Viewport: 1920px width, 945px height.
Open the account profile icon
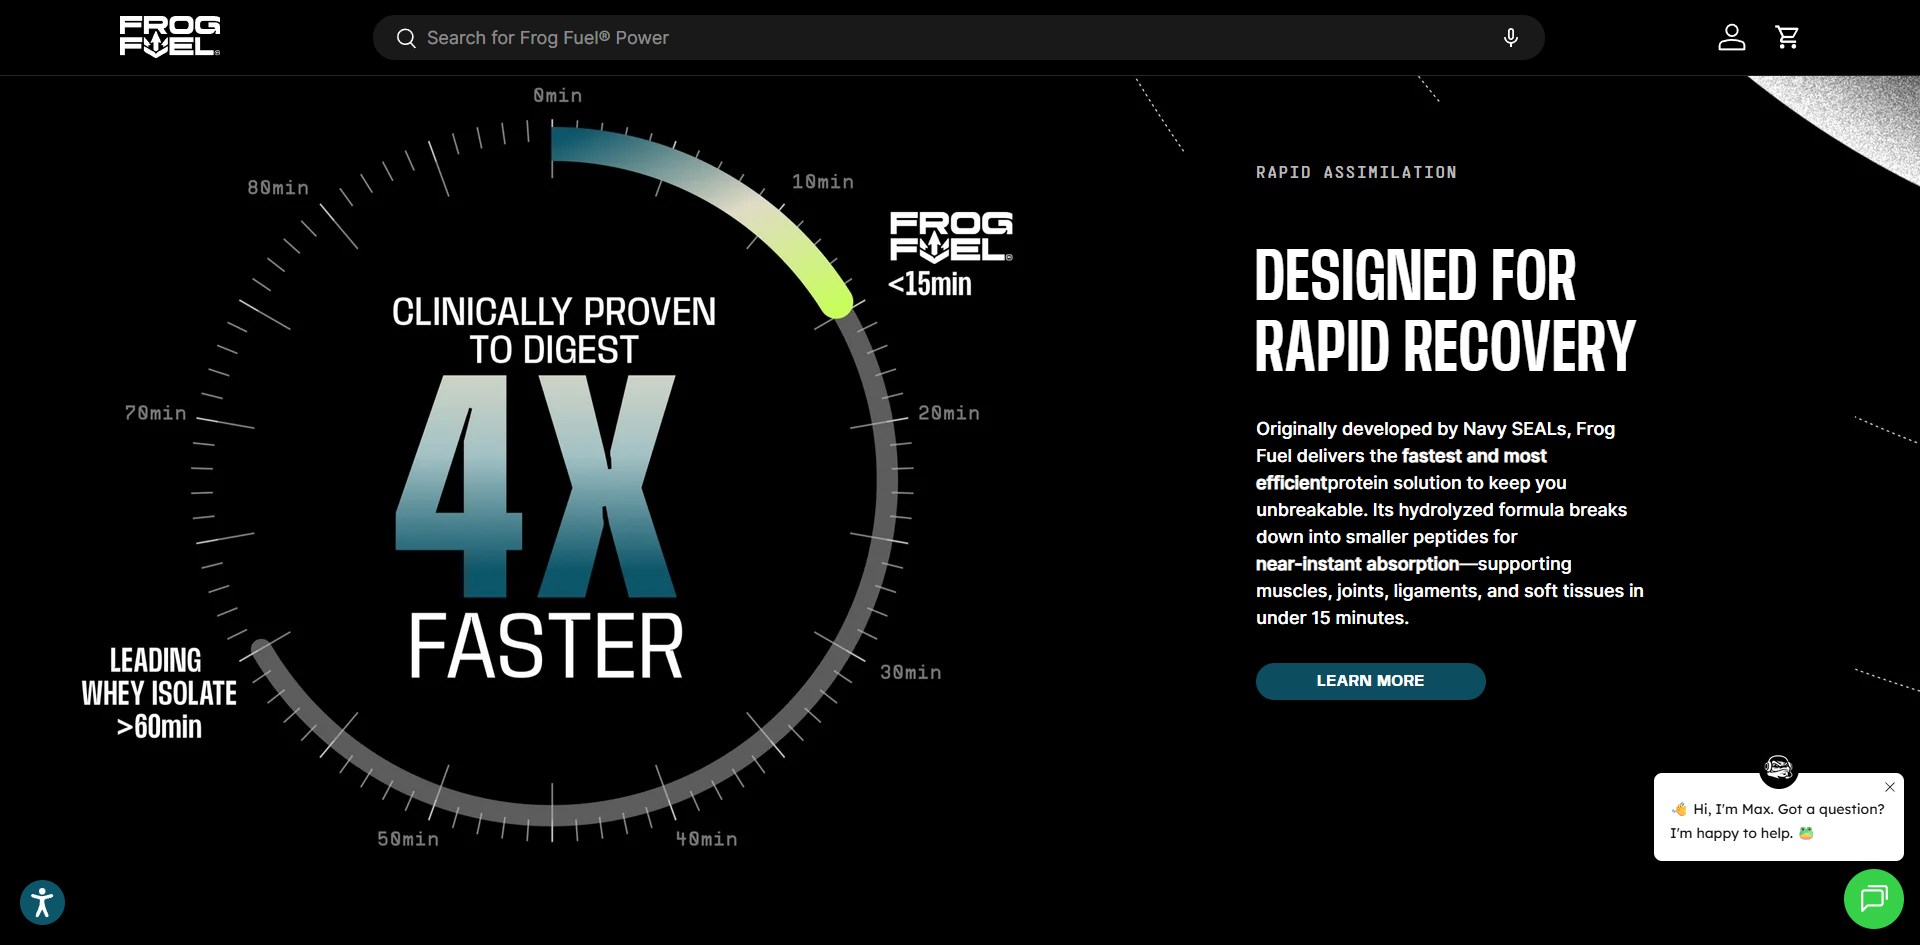(1732, 37)
